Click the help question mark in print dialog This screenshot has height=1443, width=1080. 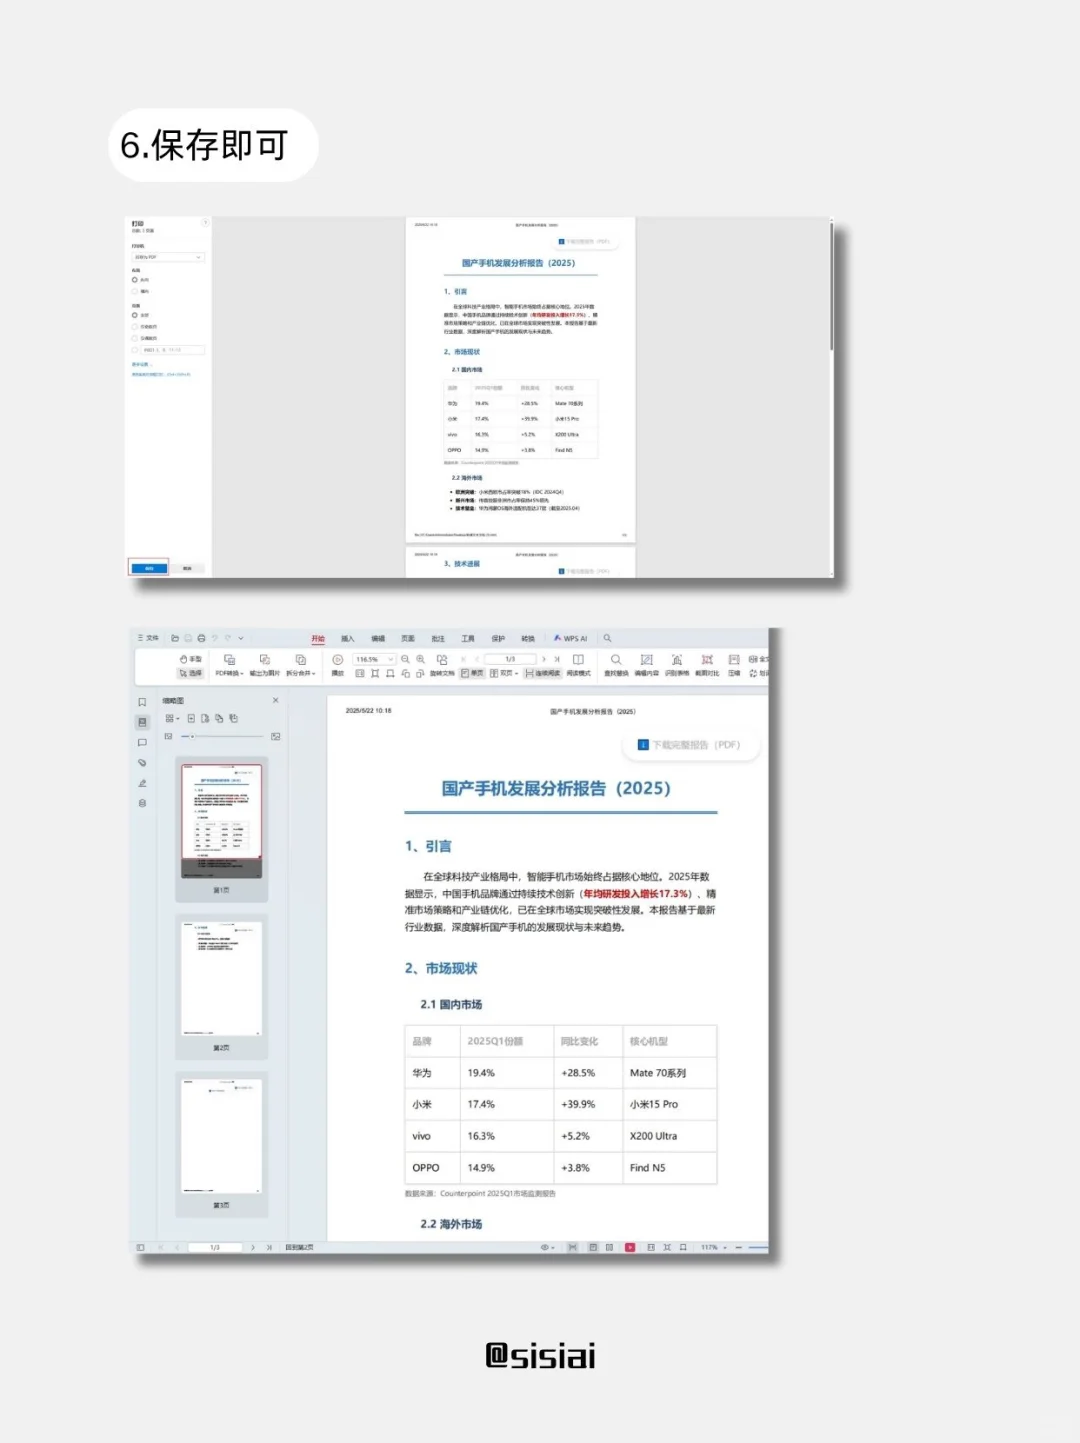click(x=205, y=222)
